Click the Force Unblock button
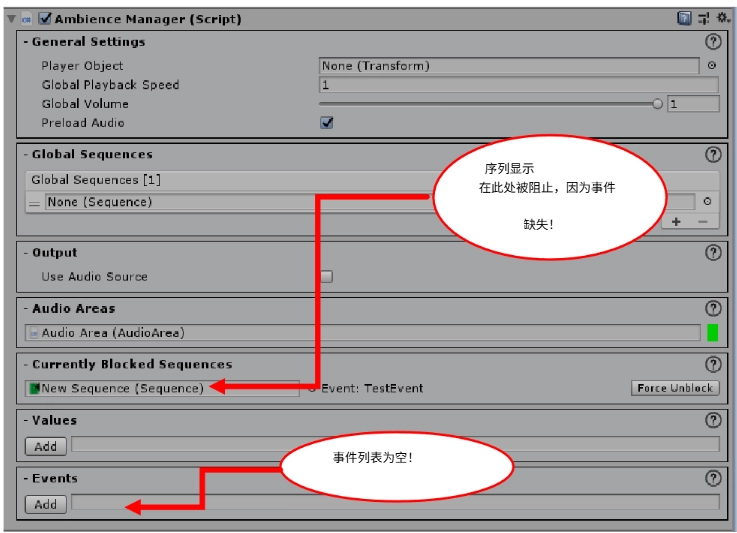The image size is (737, 533). (675, 388)
